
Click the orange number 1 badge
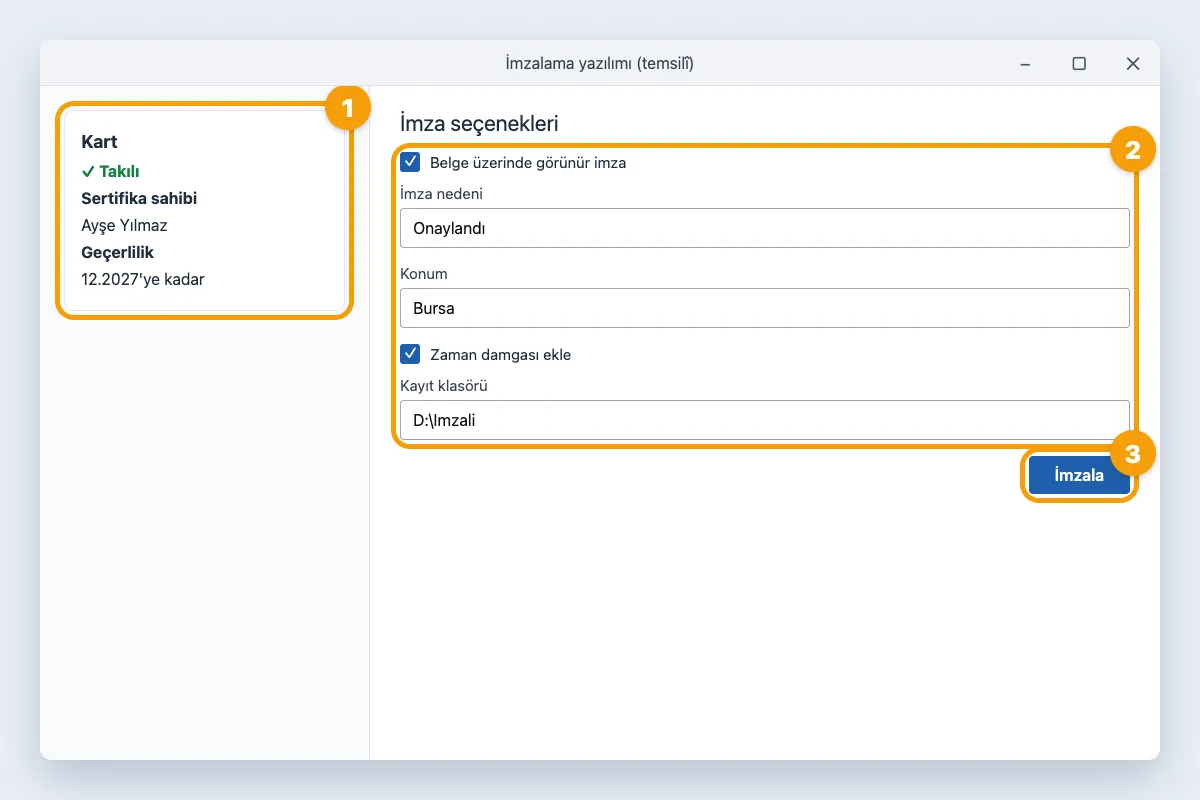(348, 106)
